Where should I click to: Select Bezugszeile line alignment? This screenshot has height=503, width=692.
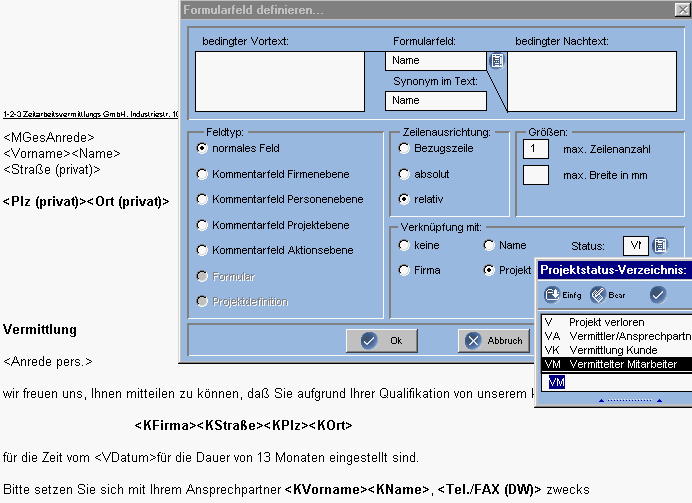(x=404, y=148)
